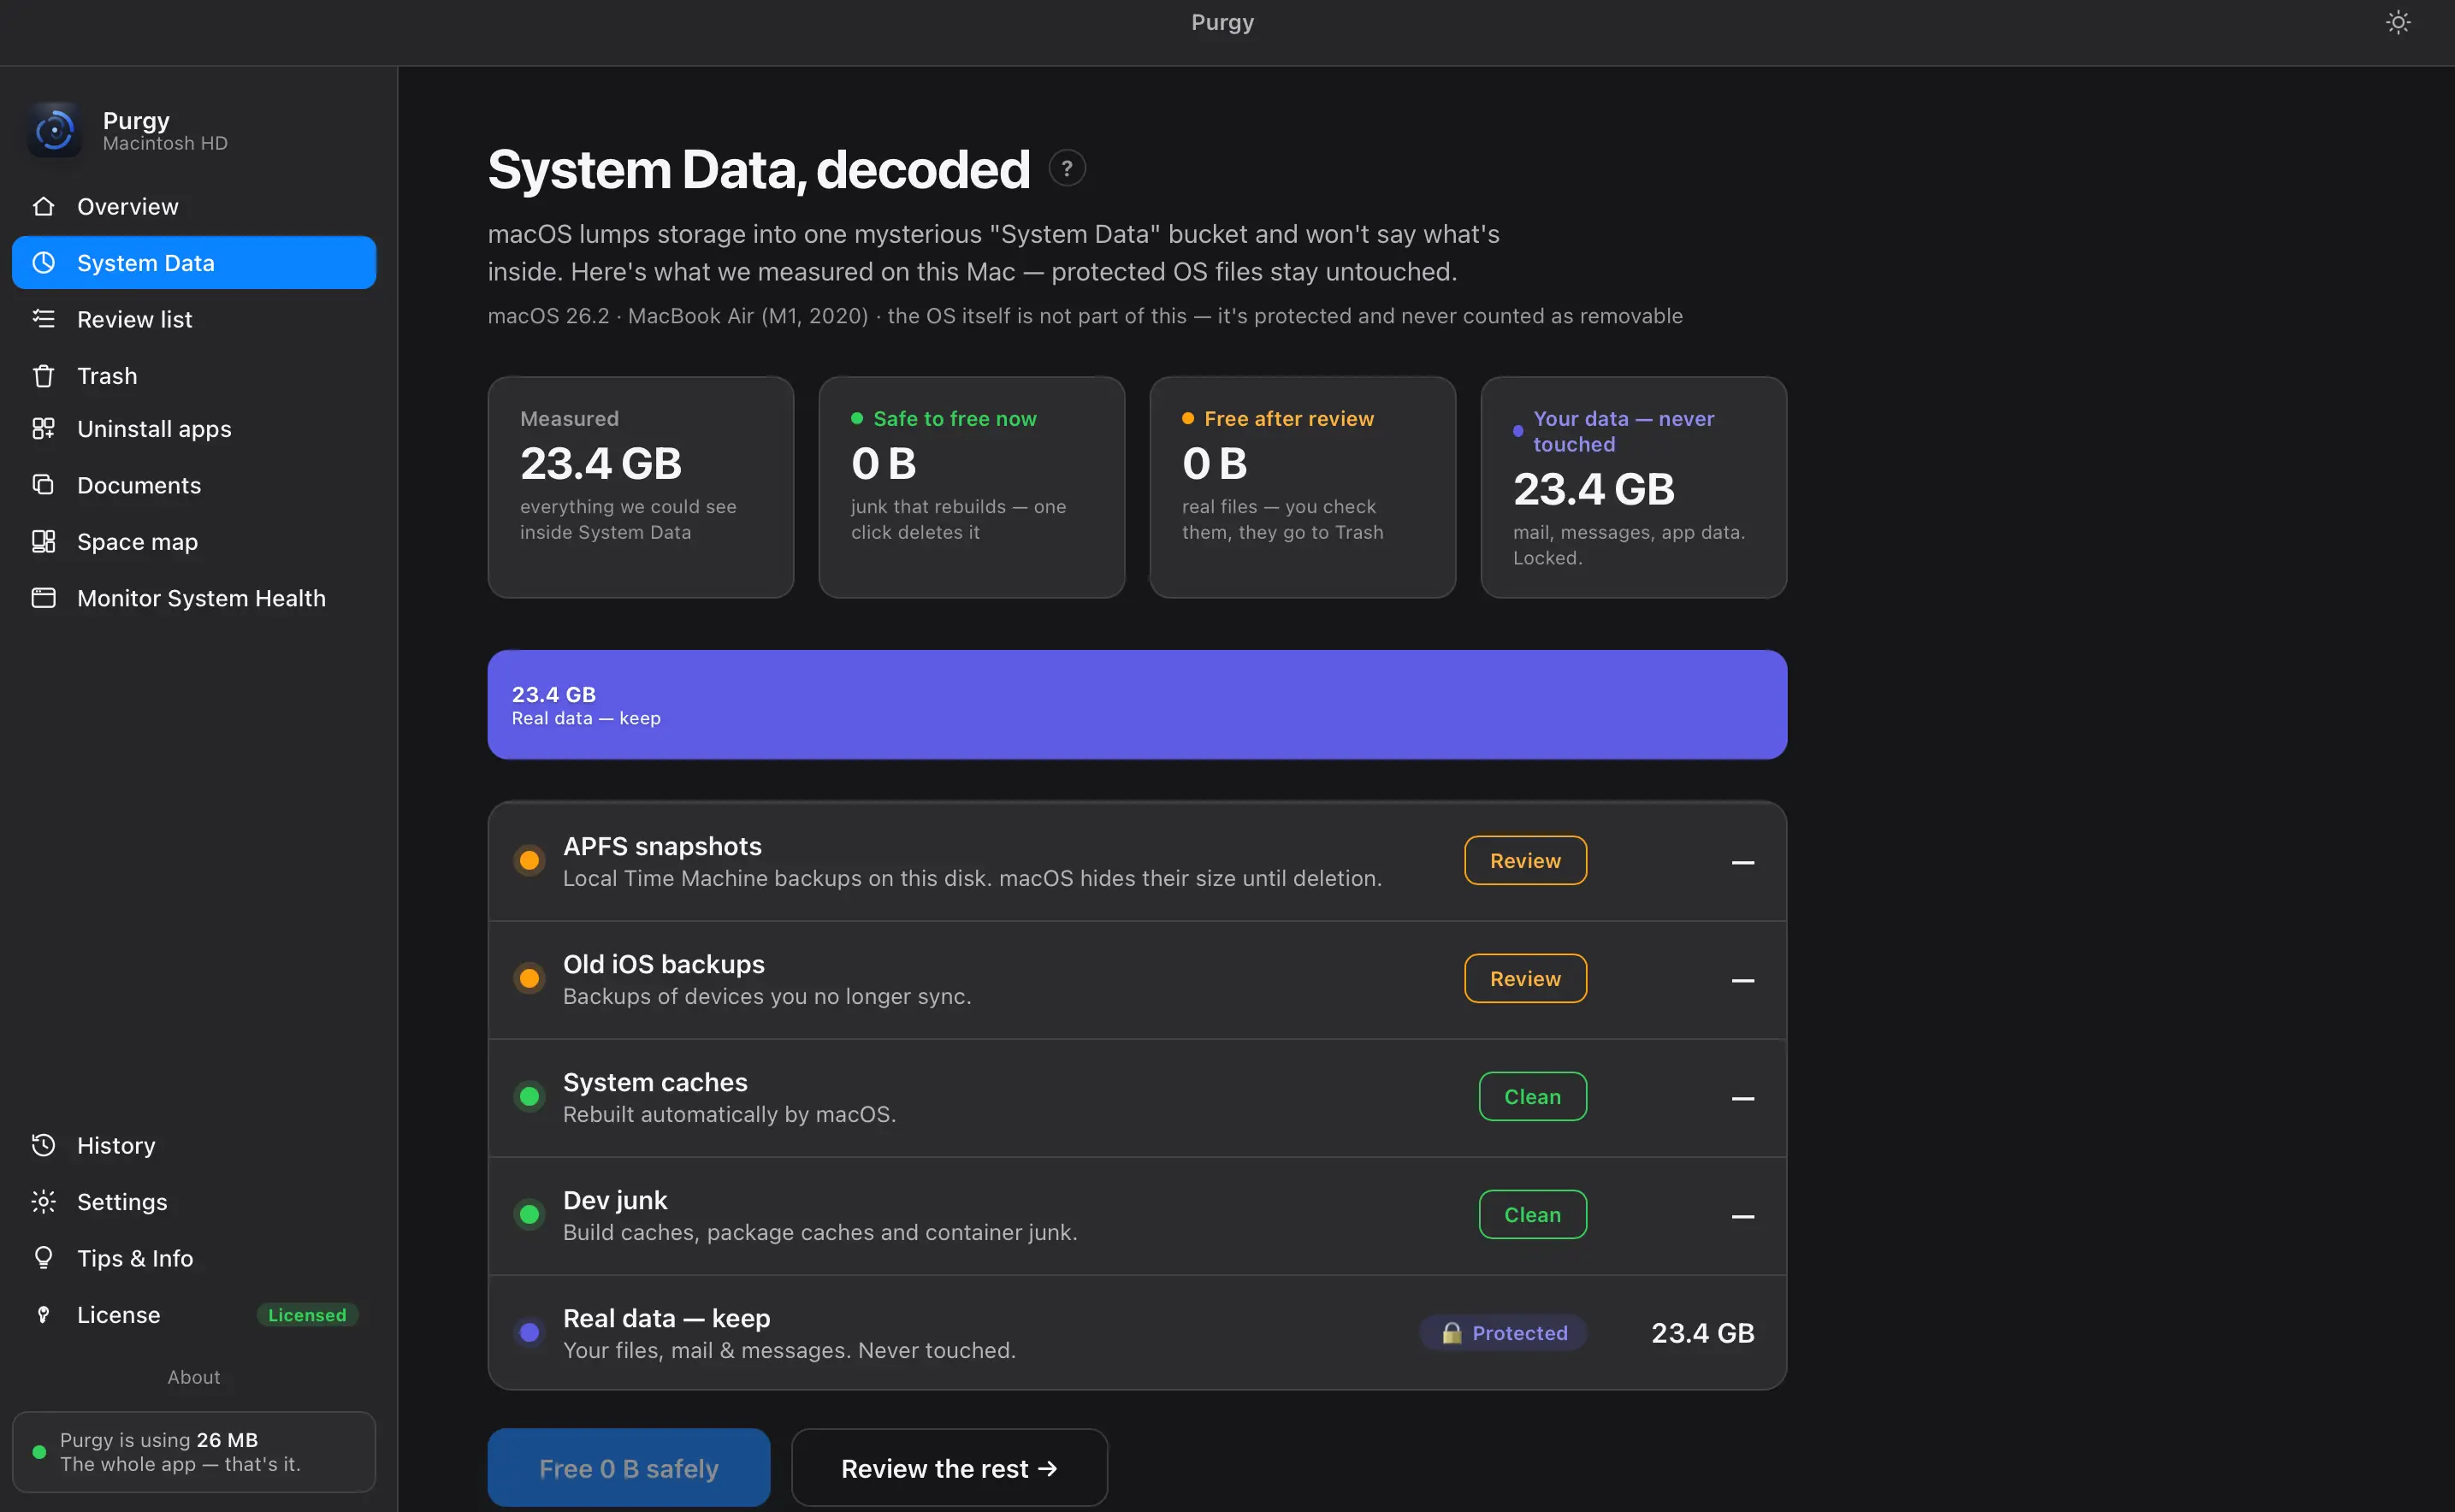
Task: Open the Trash section
Action: pos(194,376)
